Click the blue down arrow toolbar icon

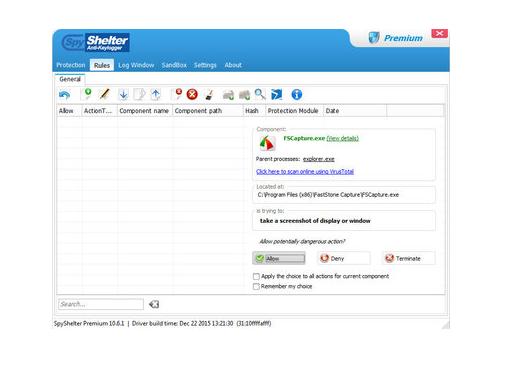point(123,95)
